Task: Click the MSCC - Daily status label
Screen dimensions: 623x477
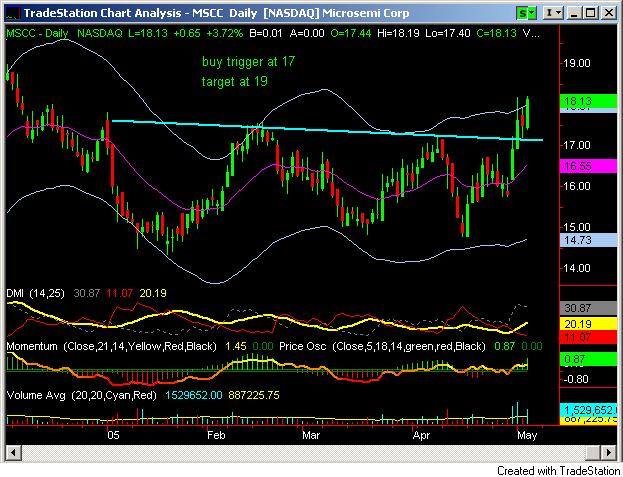Action: click(37, 33)
